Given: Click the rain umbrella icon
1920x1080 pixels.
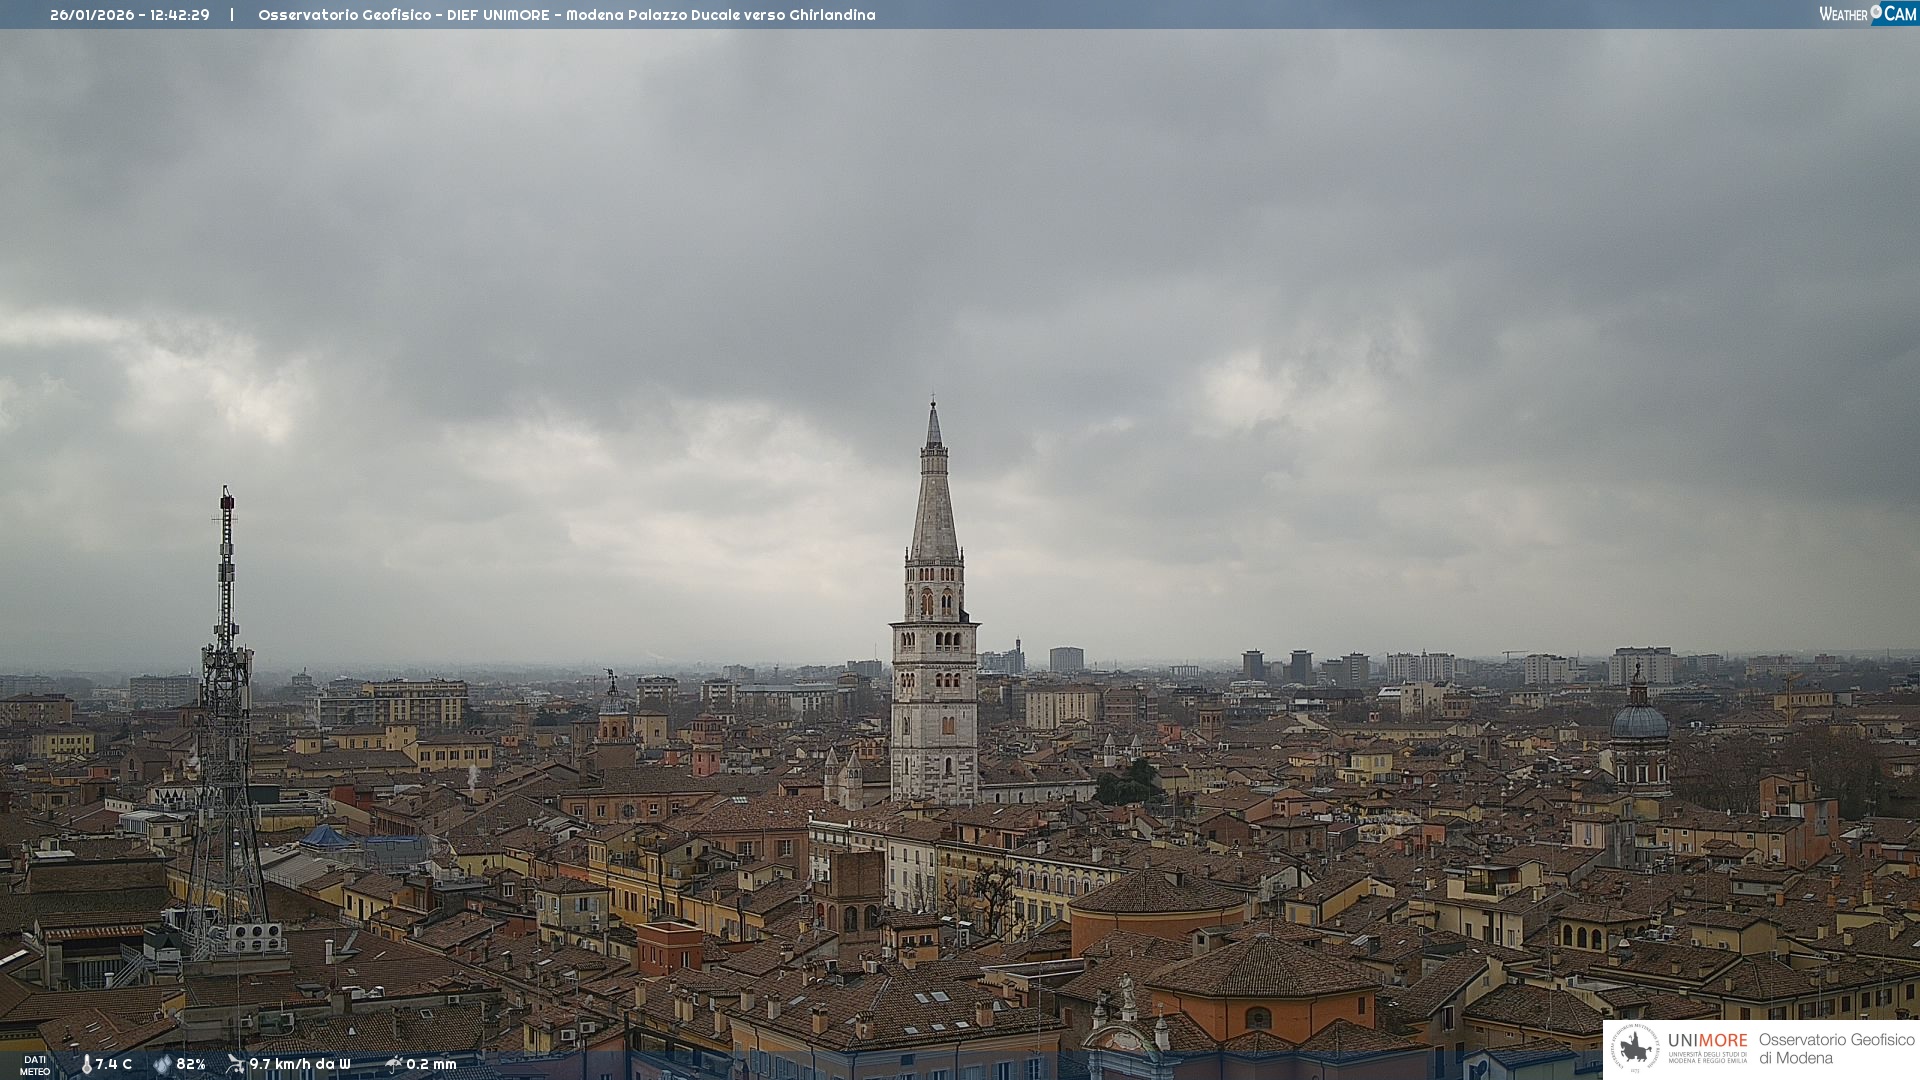Looking at the screenshot, I should pos(393,1064).
